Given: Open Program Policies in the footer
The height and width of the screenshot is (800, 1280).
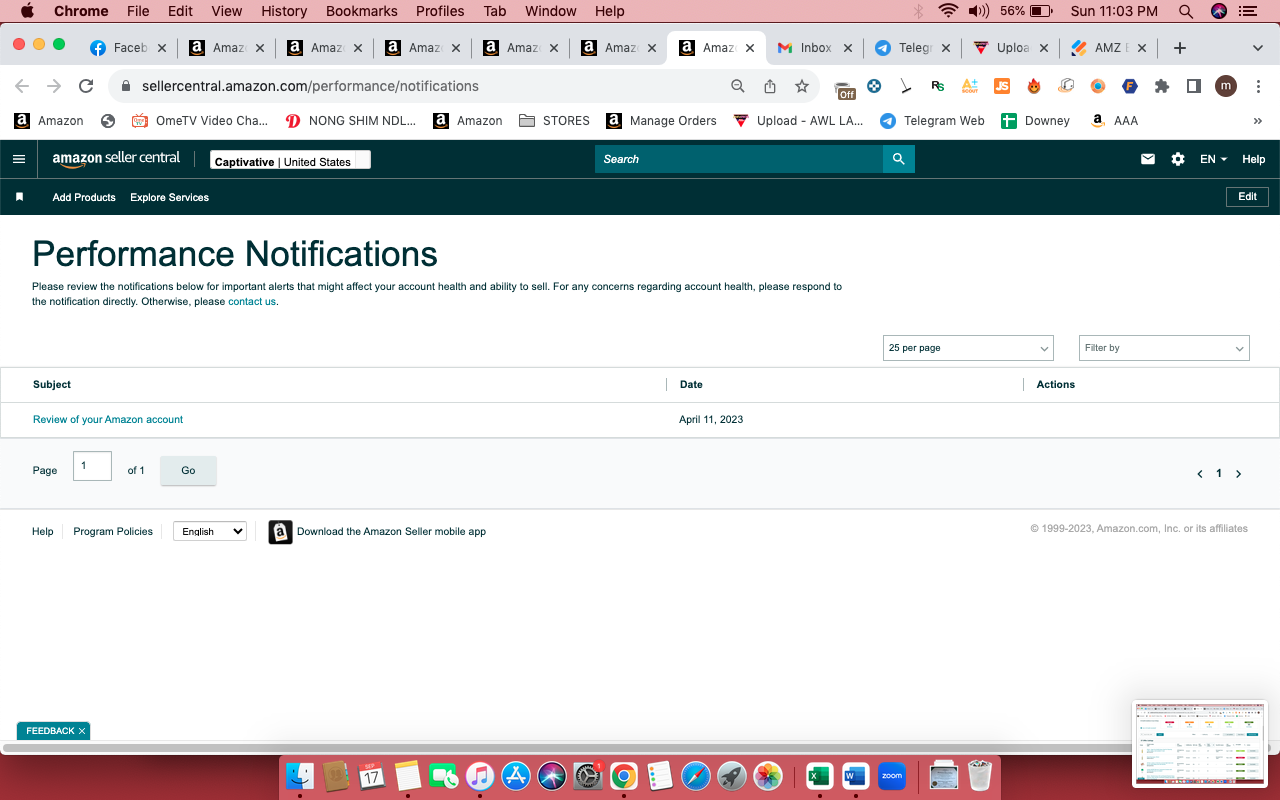Looking at the screenshot, I should 113,532.
